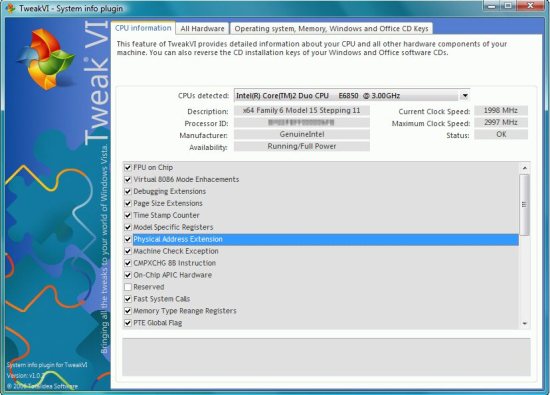Viewport: 550px width, 395px height.
Task: Toggle Model Specific Registers checkbox
Action: coord(128,227)
